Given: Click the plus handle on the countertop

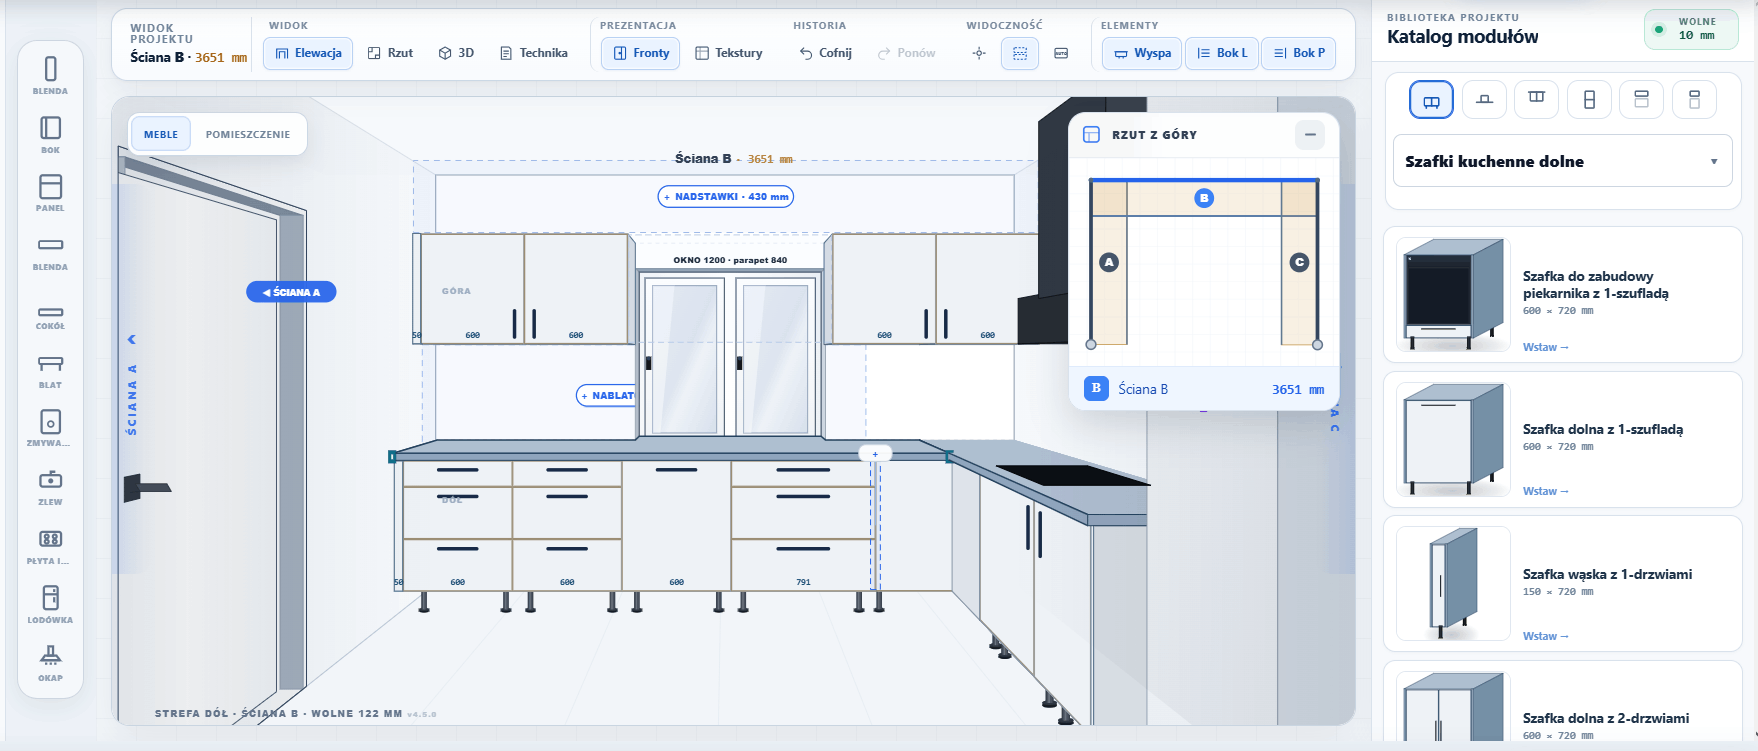Looking at the screenshot, I should click(875, 454).
